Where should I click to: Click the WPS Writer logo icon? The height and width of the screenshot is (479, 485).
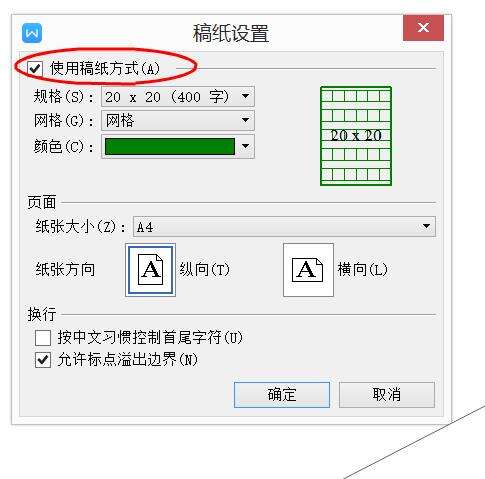point(32,33)
